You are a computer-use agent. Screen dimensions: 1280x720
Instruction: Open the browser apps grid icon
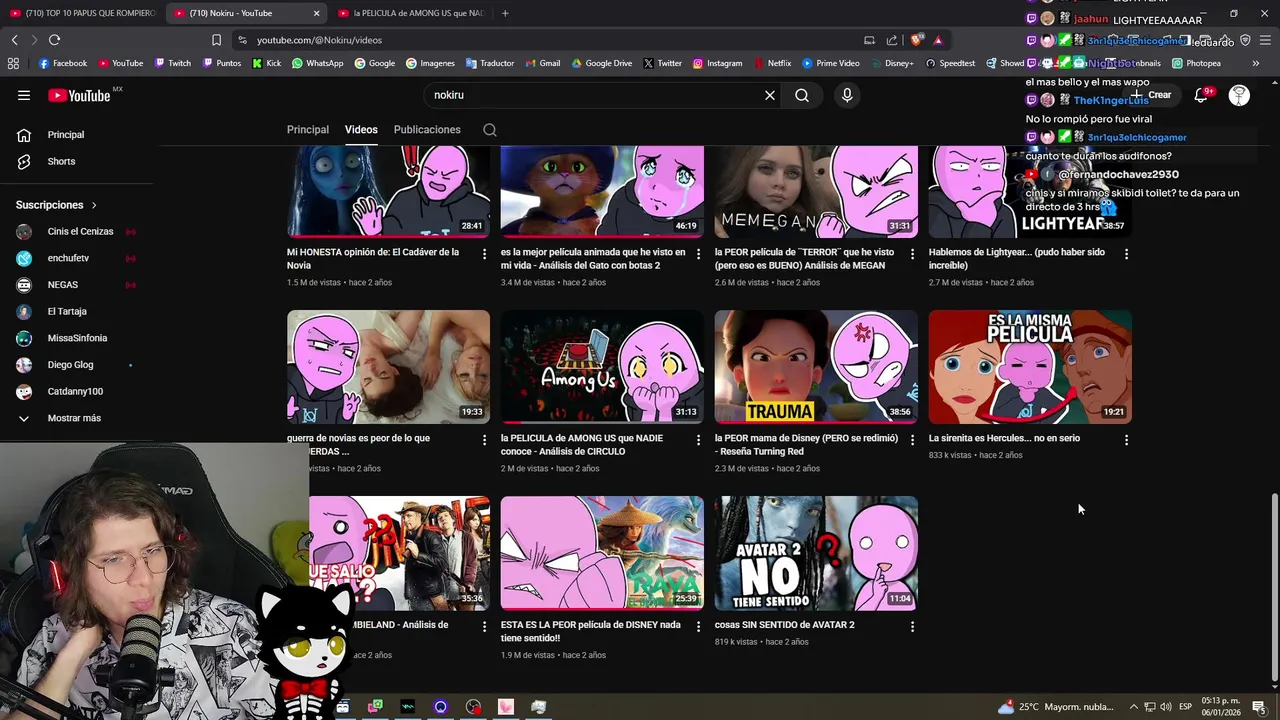coord(13,63)
